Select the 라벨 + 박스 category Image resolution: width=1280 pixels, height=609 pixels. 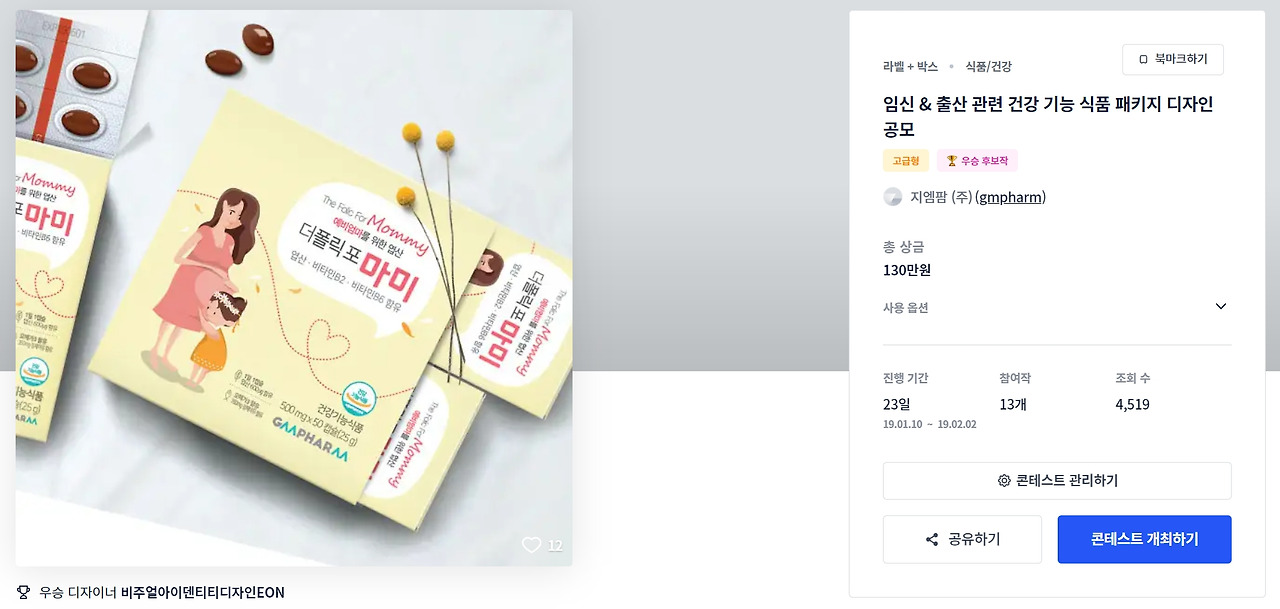[x=910, y=66]
